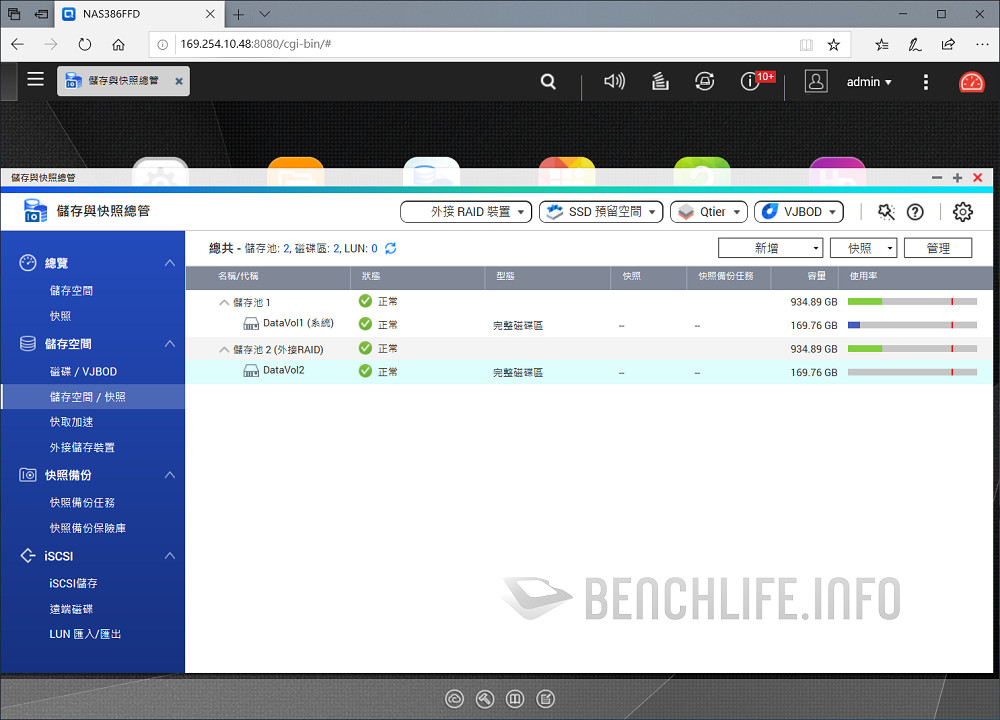Viewport: 1000px width, 720px height.
Task: Click the 管理 button
Action: point(937,248)
